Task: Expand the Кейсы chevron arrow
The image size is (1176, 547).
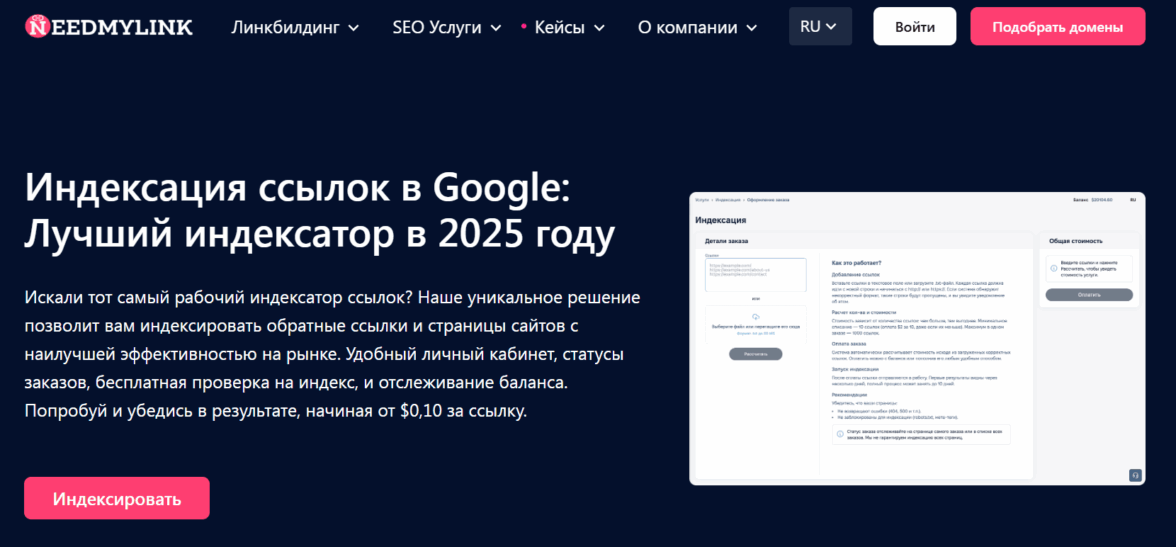Action: 598,29
